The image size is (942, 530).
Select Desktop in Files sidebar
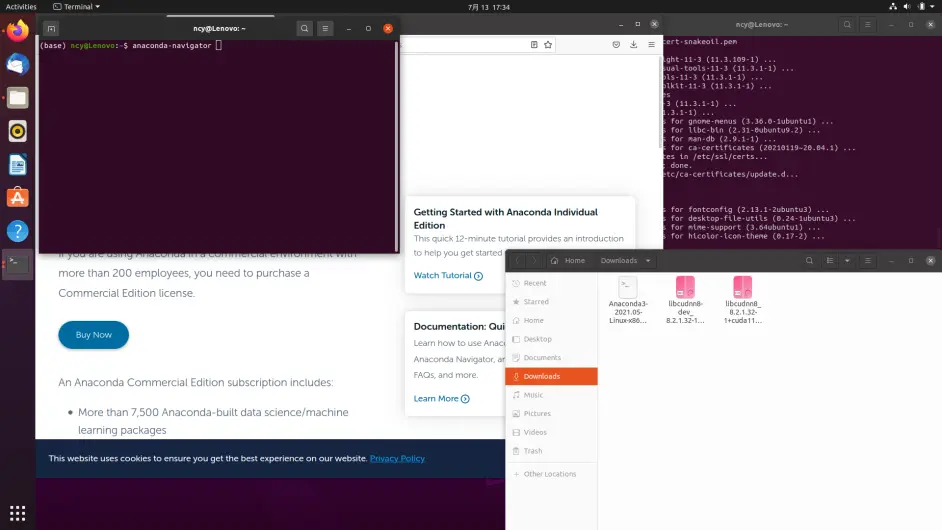552,339
